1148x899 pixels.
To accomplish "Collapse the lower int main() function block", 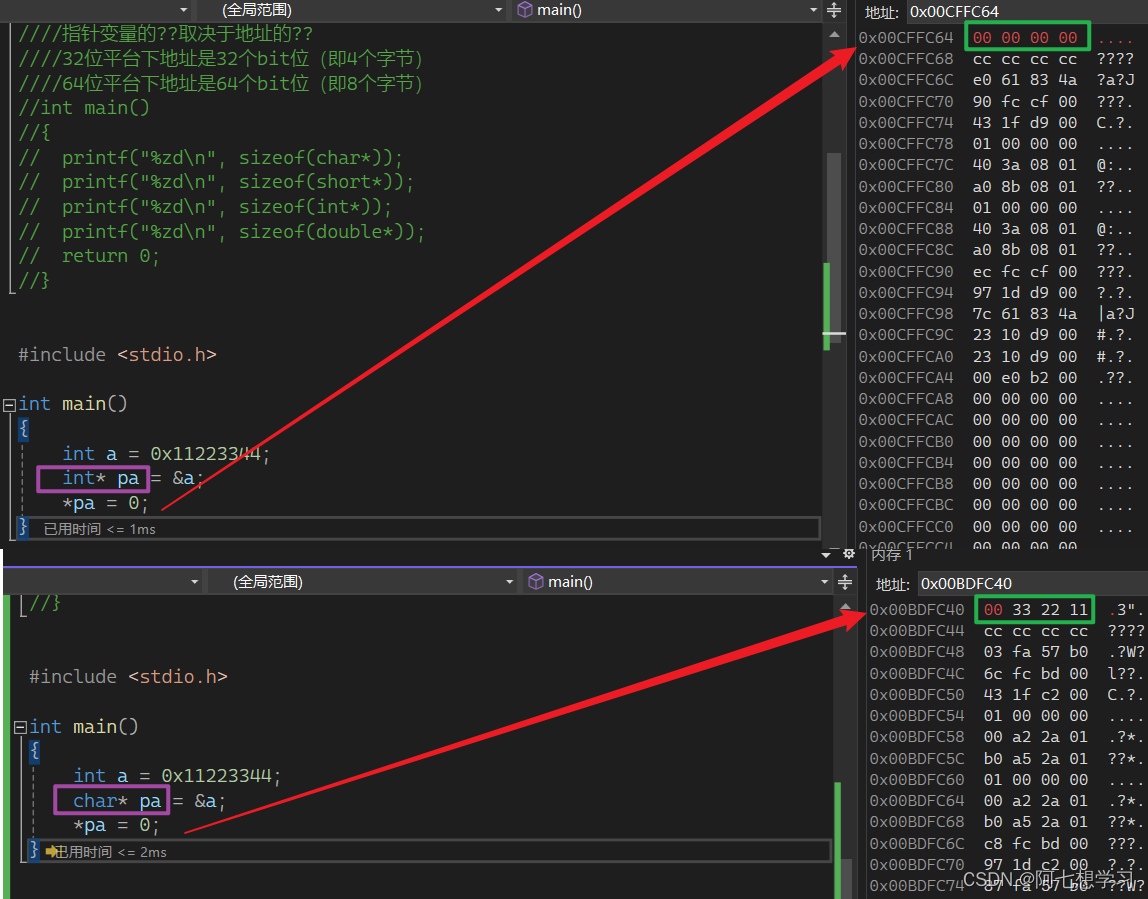I will (x=20, y=727).
